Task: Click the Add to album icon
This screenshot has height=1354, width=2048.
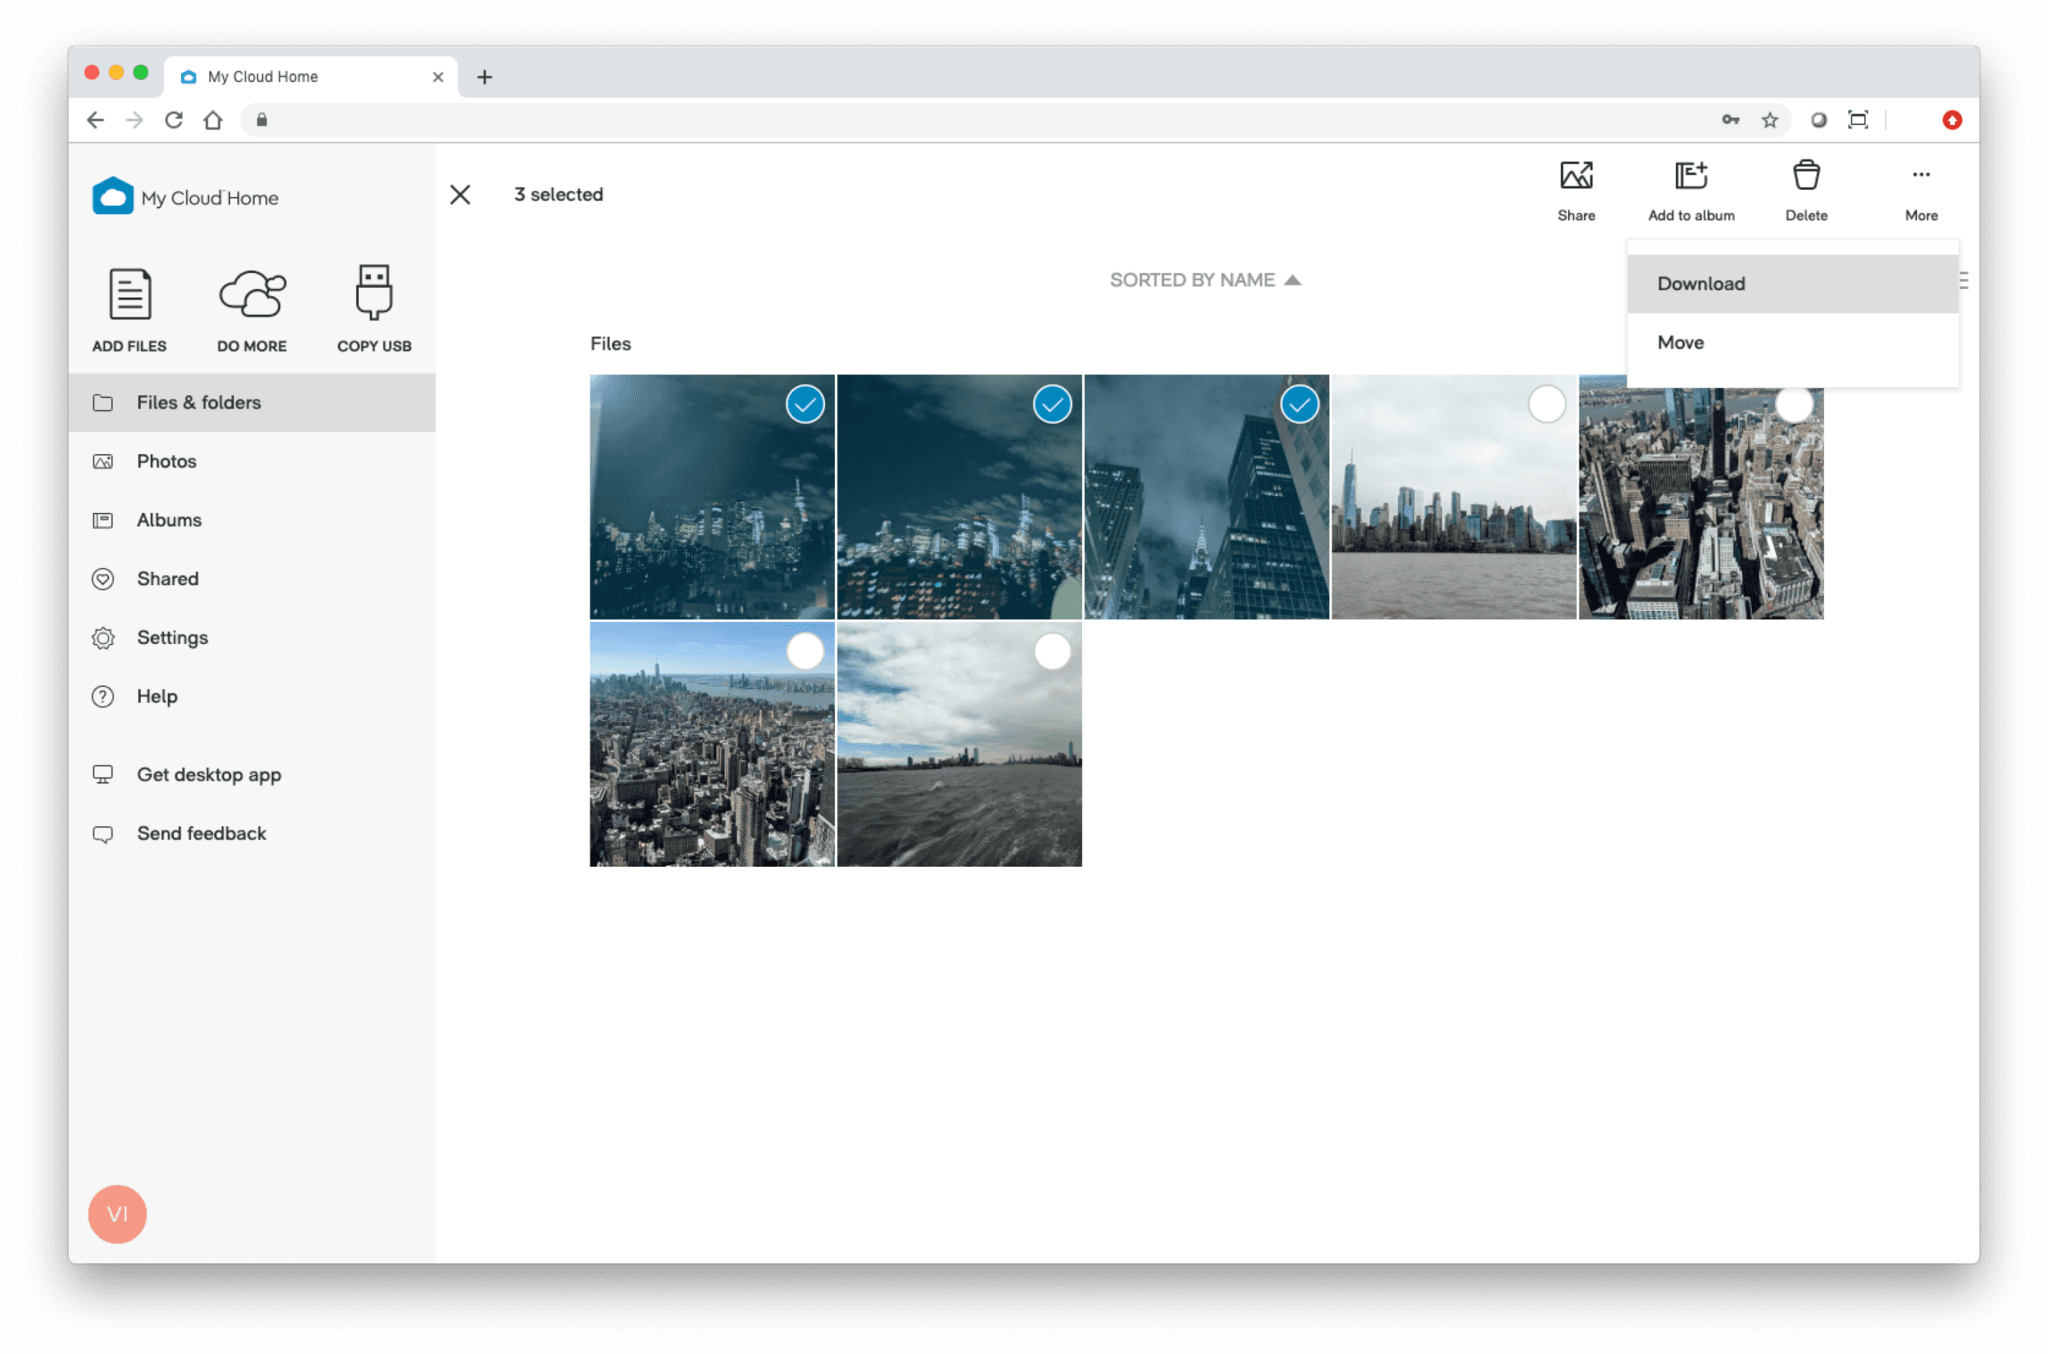Action: pyautogui.click(x=1691, y=188)
